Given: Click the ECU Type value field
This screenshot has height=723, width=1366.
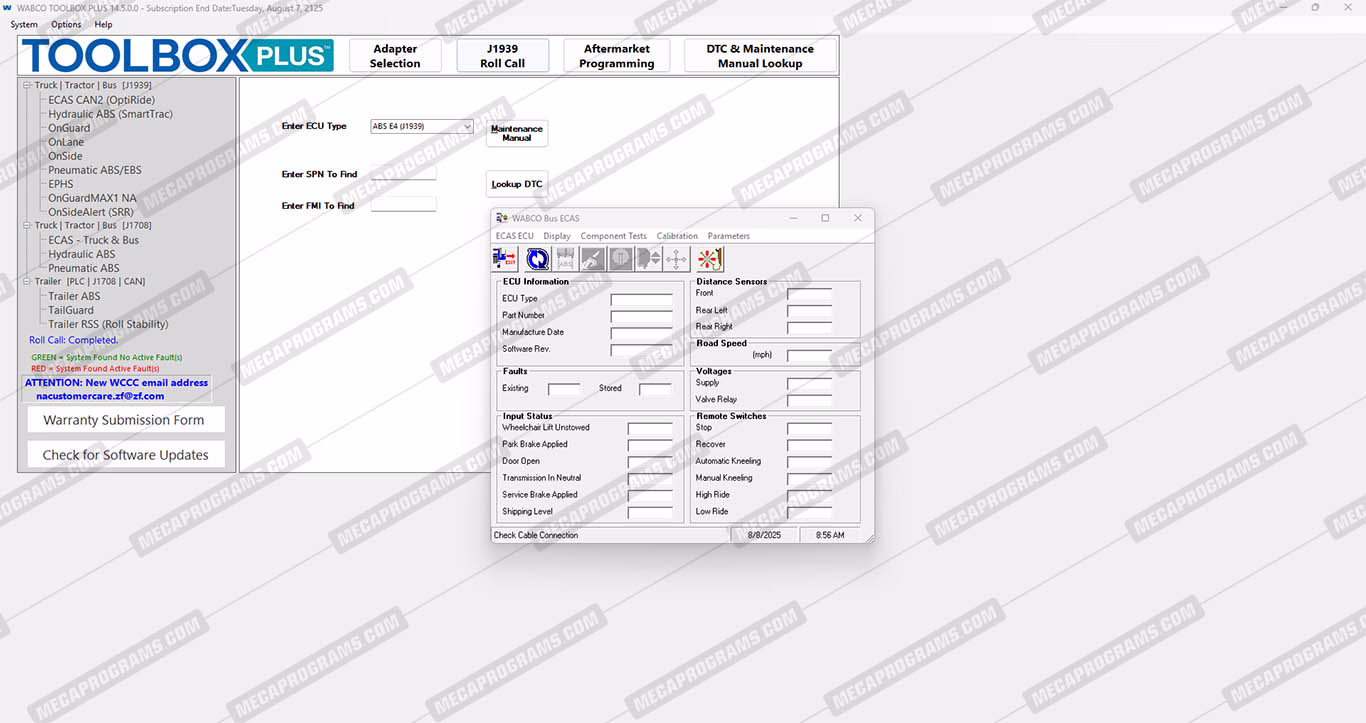Looking at the screenshot, I should (642, 299).
